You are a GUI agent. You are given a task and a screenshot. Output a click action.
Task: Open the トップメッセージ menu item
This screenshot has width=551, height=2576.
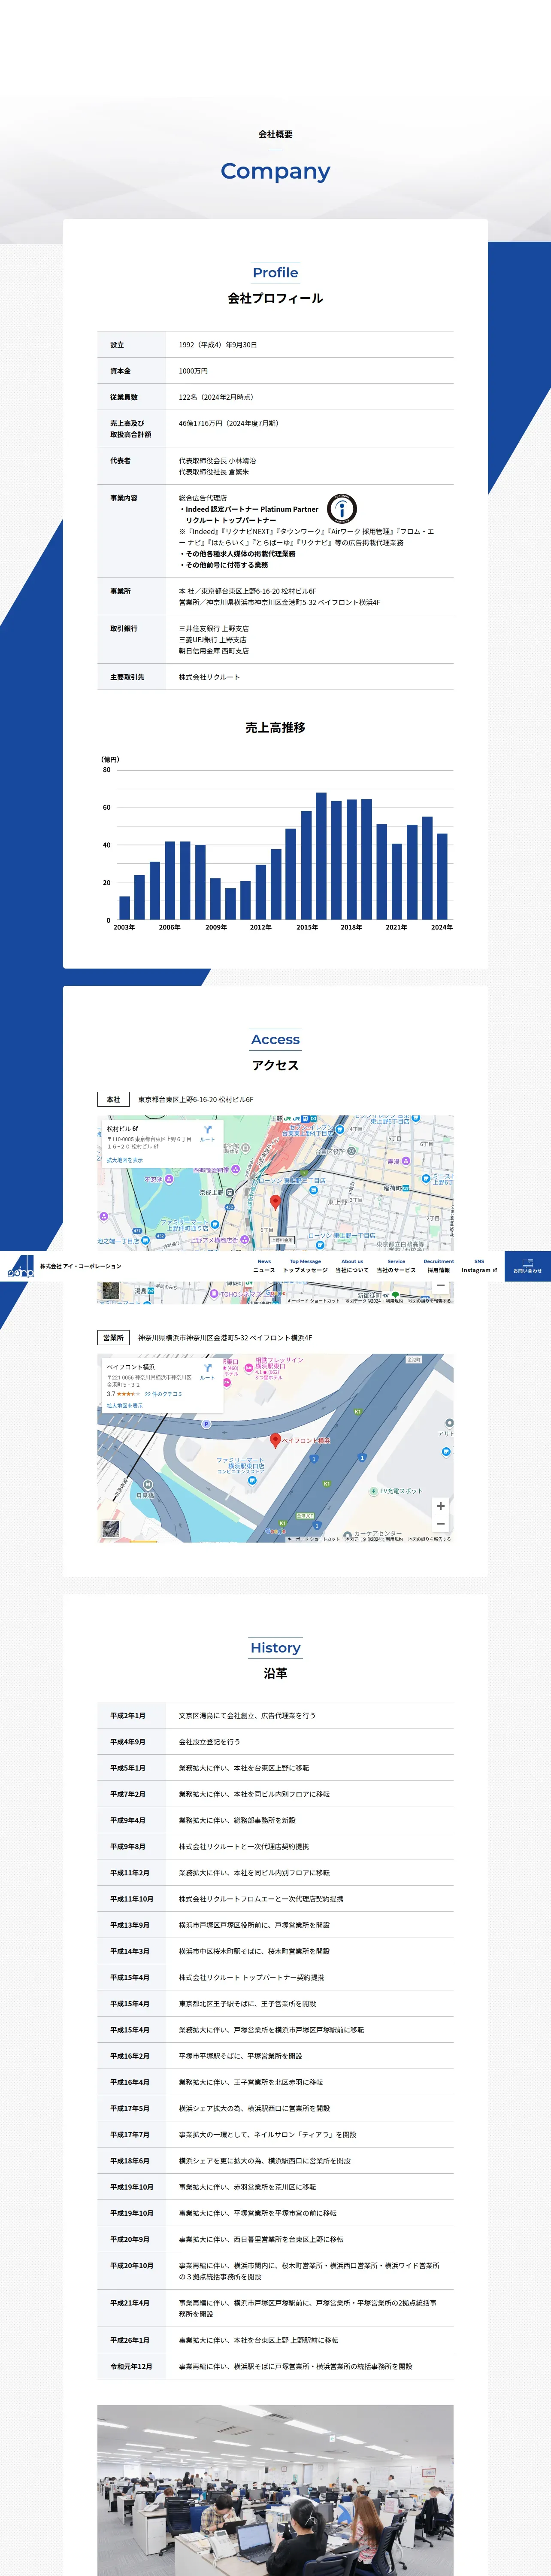(305, 1266)
